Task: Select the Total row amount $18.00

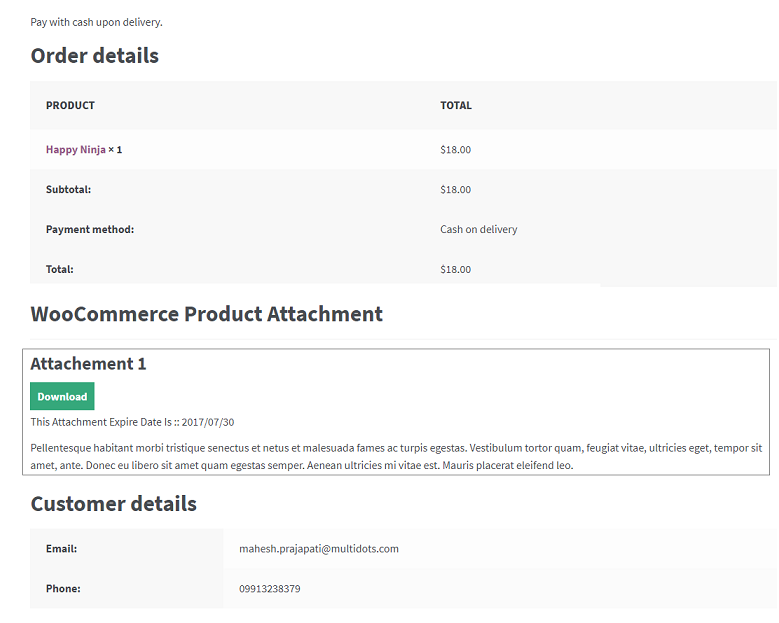Action: tap(455, 269)
